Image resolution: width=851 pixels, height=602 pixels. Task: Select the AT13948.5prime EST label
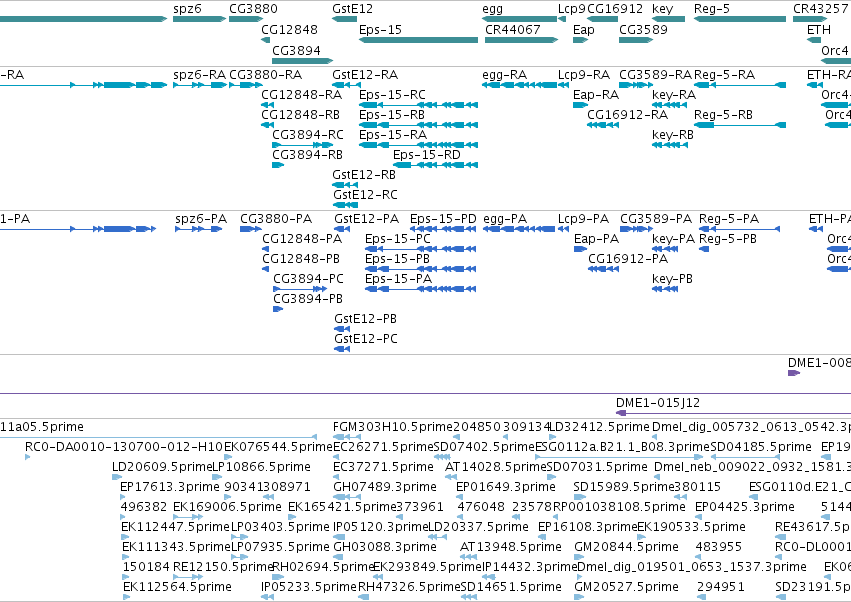tap(511, 547)
